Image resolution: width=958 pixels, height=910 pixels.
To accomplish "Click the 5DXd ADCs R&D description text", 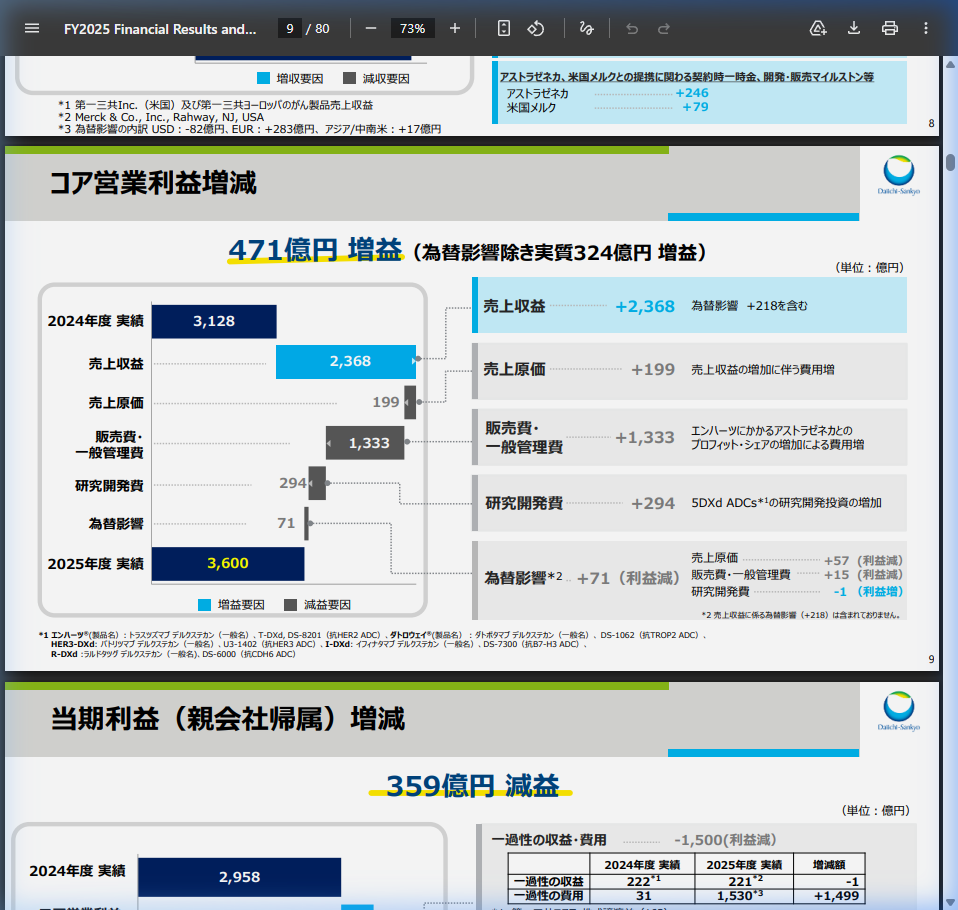I will (786, 503).
